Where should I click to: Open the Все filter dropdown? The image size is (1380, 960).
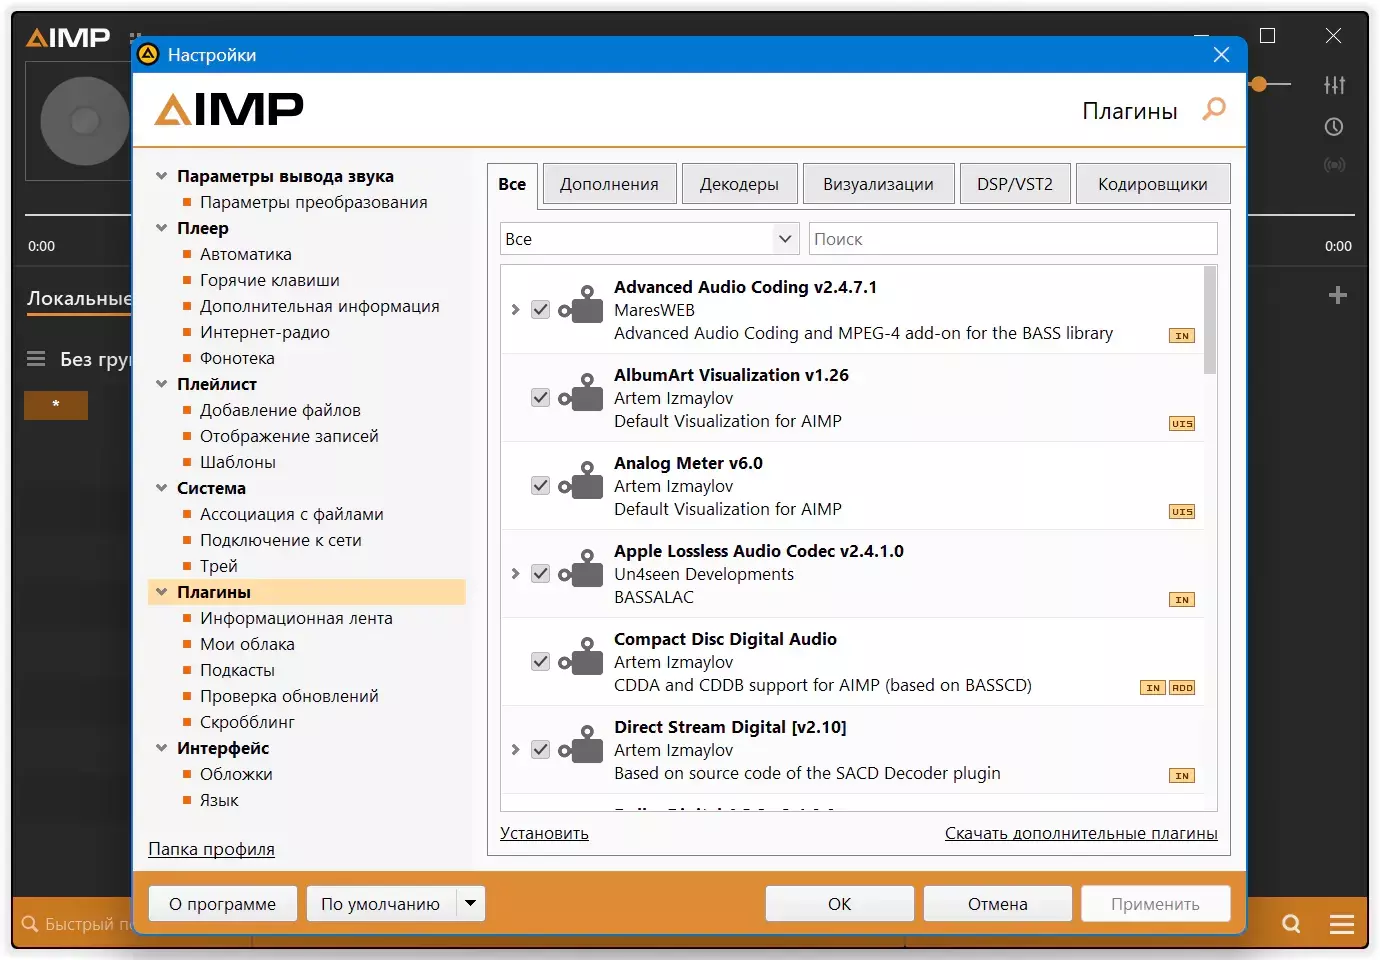tap(650, 239)
